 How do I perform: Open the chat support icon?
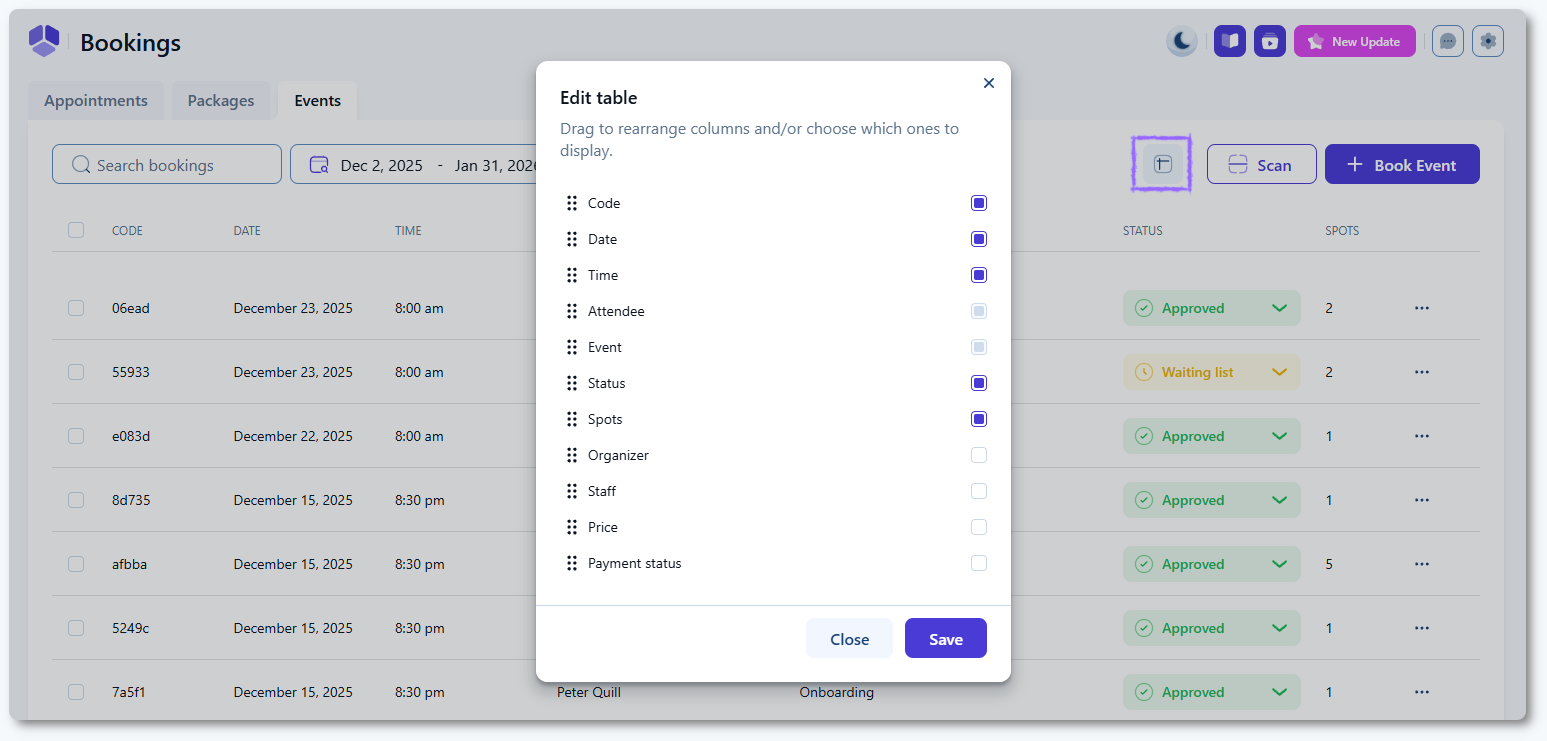coord(1448,41)
